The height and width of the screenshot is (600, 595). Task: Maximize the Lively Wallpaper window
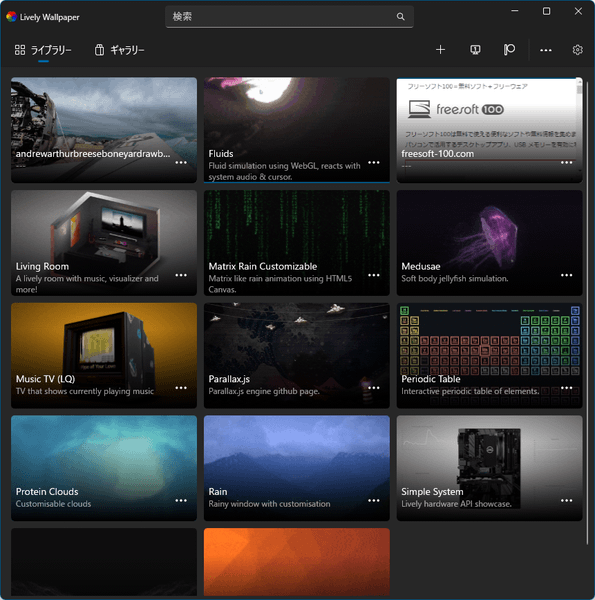[546, 11]
